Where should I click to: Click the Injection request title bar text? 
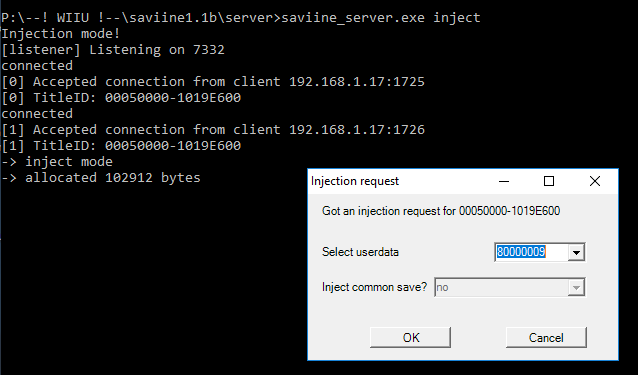[355, 181]
